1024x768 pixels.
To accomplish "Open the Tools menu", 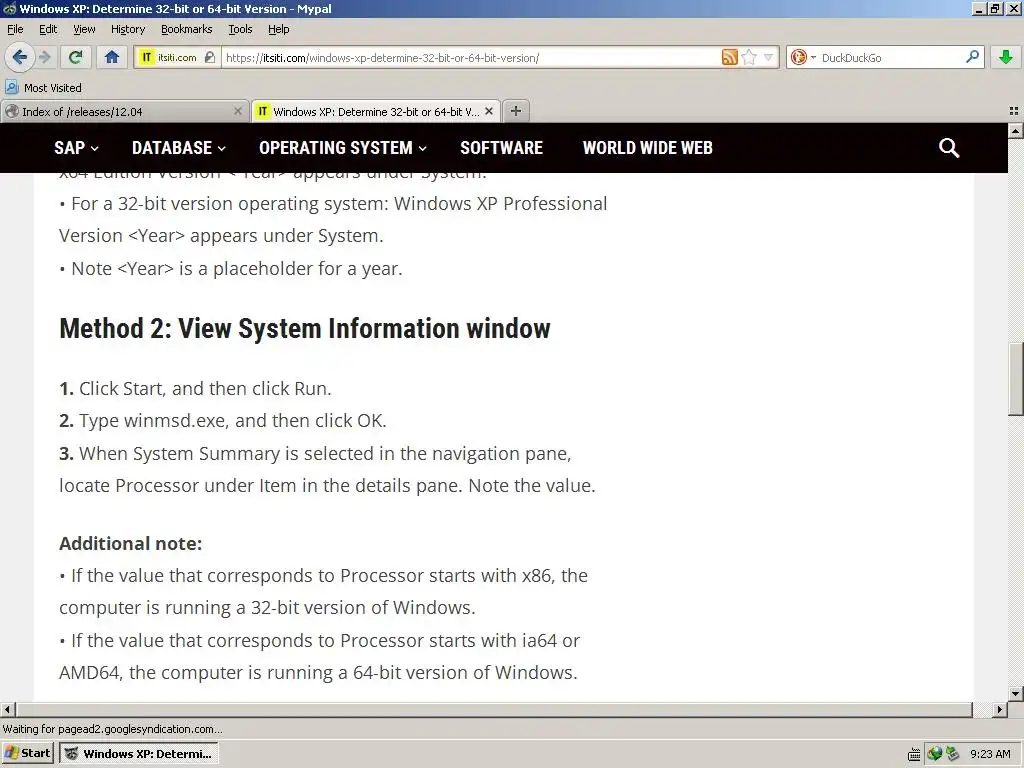I will pyautogui.click(x=240, y=29).
